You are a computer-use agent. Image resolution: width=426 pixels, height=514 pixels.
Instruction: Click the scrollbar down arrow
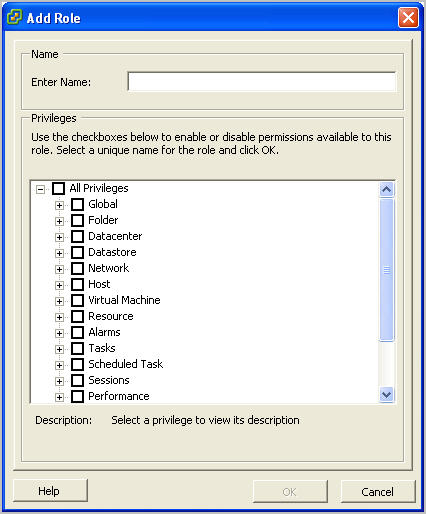[387, 395]
